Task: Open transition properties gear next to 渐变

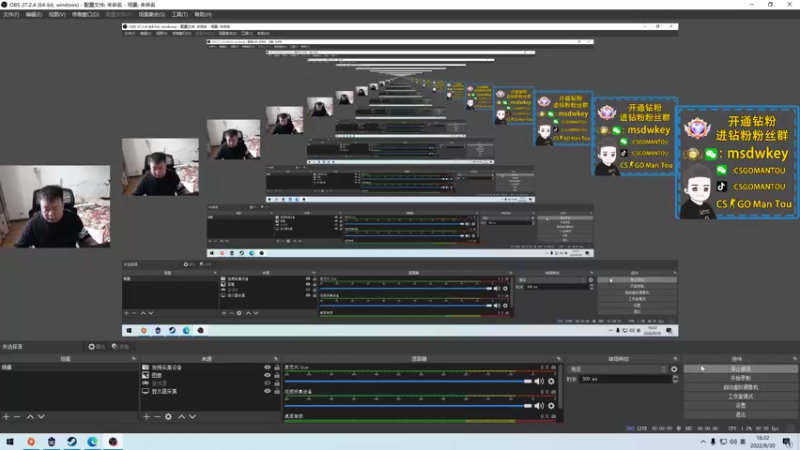Action: tap(674, 369)
